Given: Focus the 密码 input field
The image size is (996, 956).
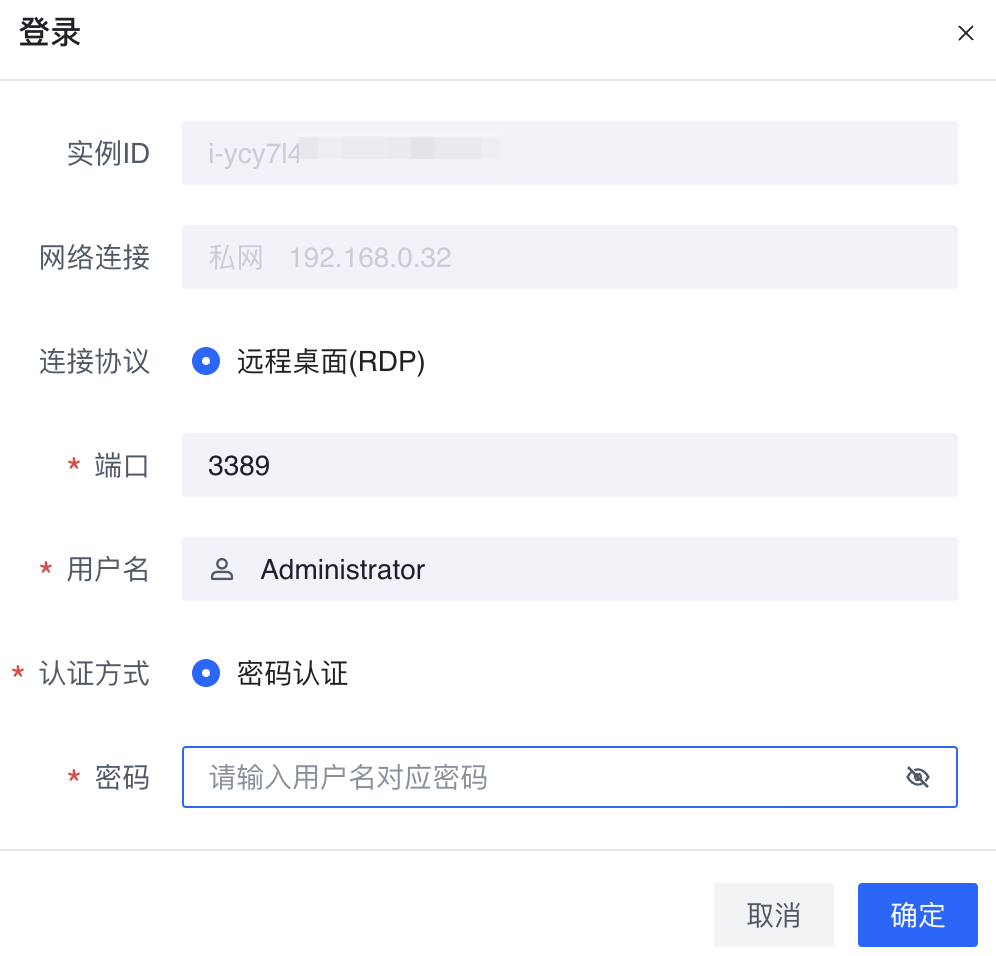Looking at the screenshot, I should (x=540, y=777).
